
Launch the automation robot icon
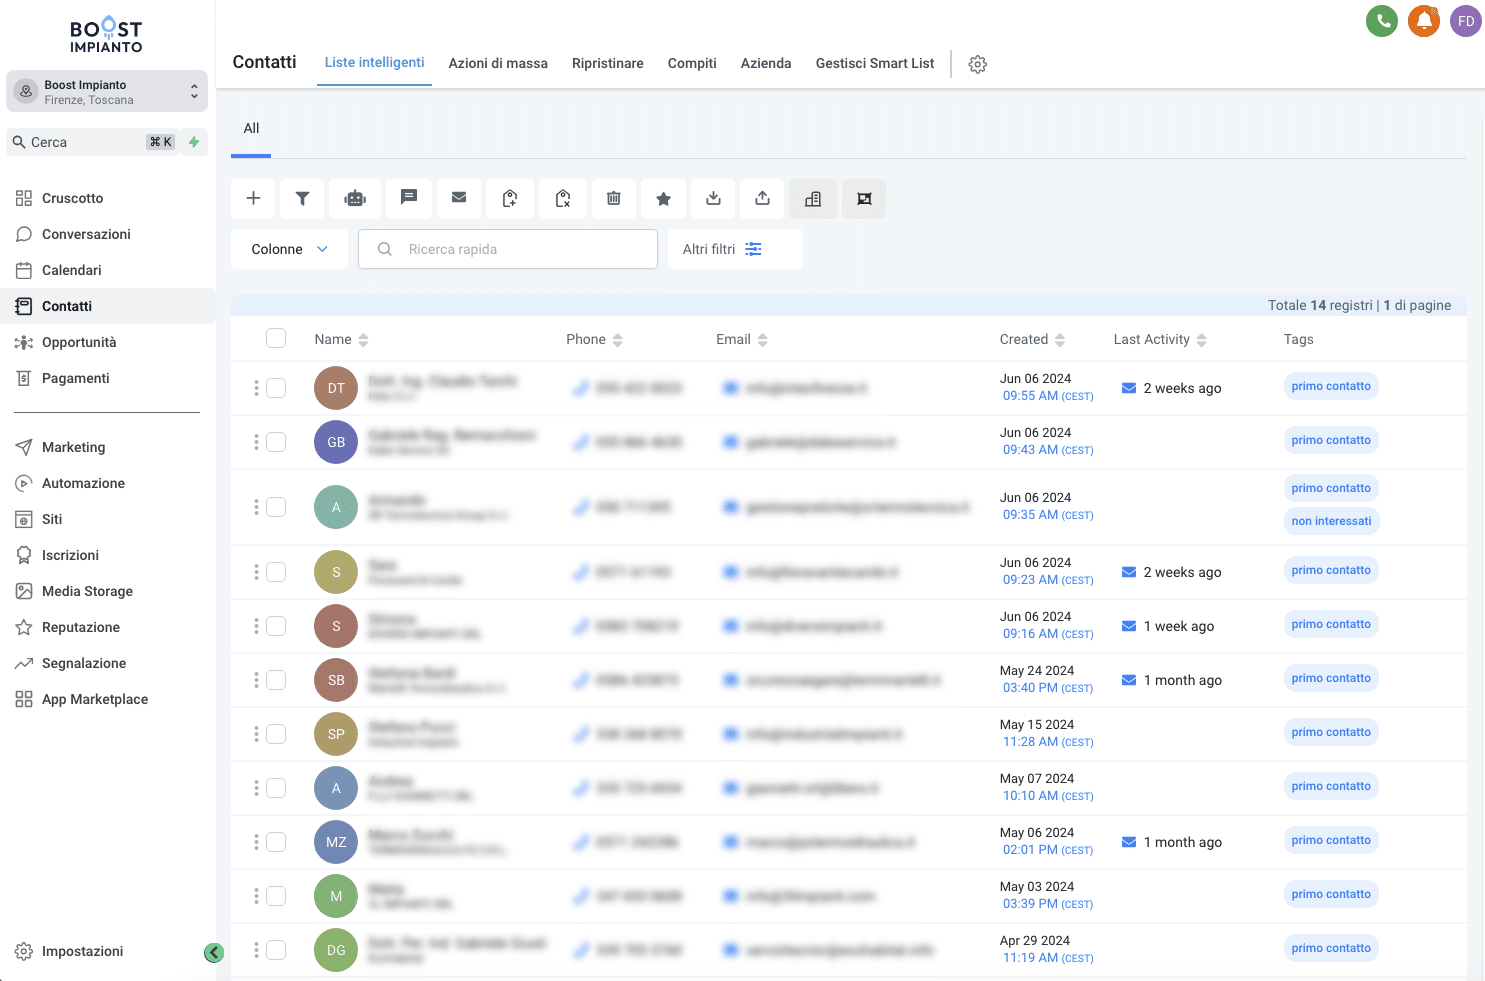click(x=356, y=199)
